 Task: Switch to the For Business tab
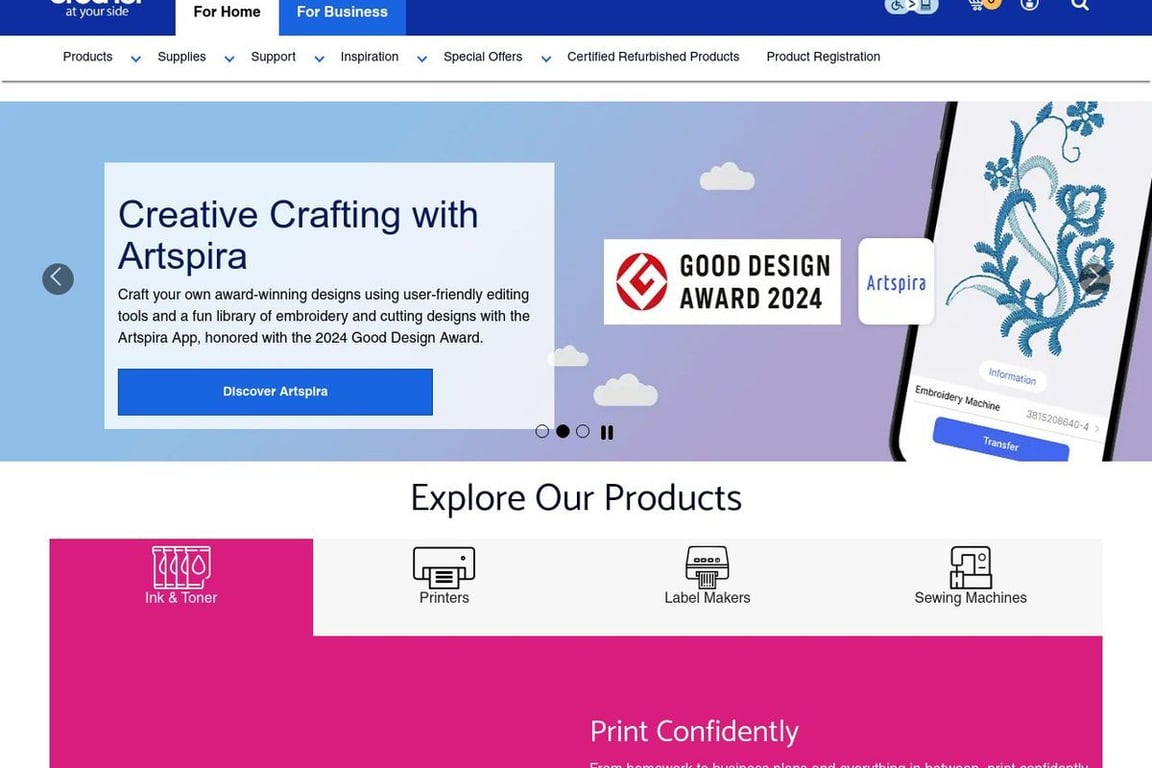coord(342,12)
